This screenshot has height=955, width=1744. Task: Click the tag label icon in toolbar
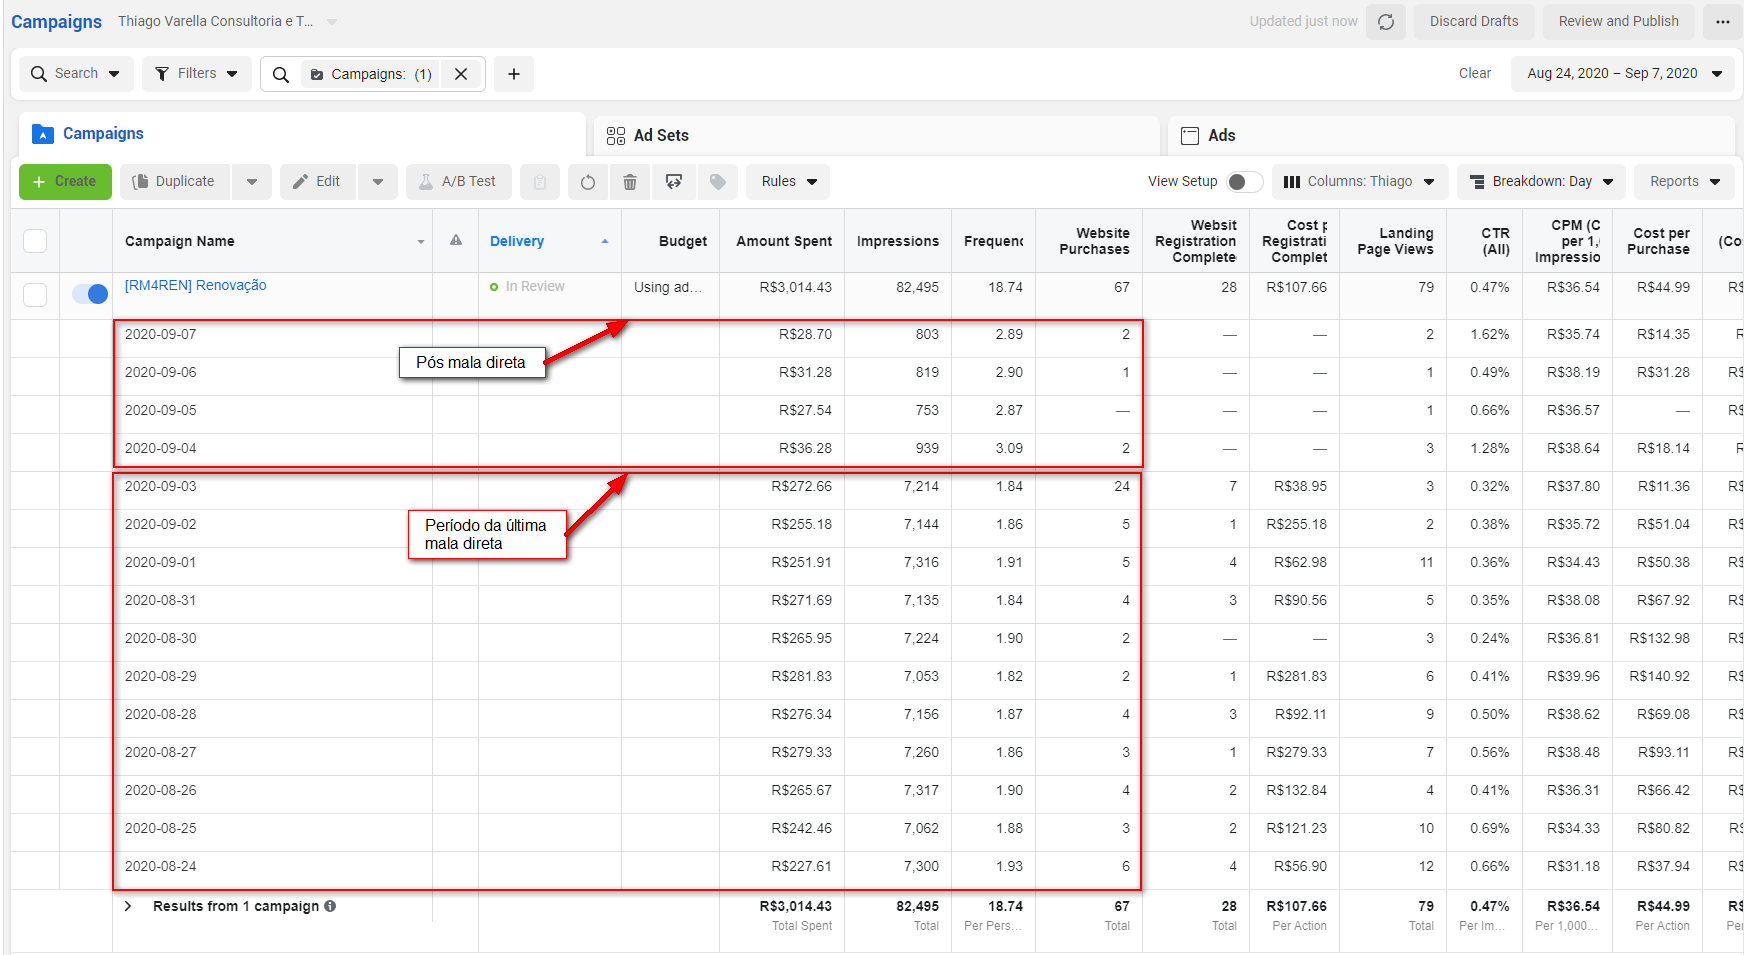pyautogui.click(x=717, y=182)
